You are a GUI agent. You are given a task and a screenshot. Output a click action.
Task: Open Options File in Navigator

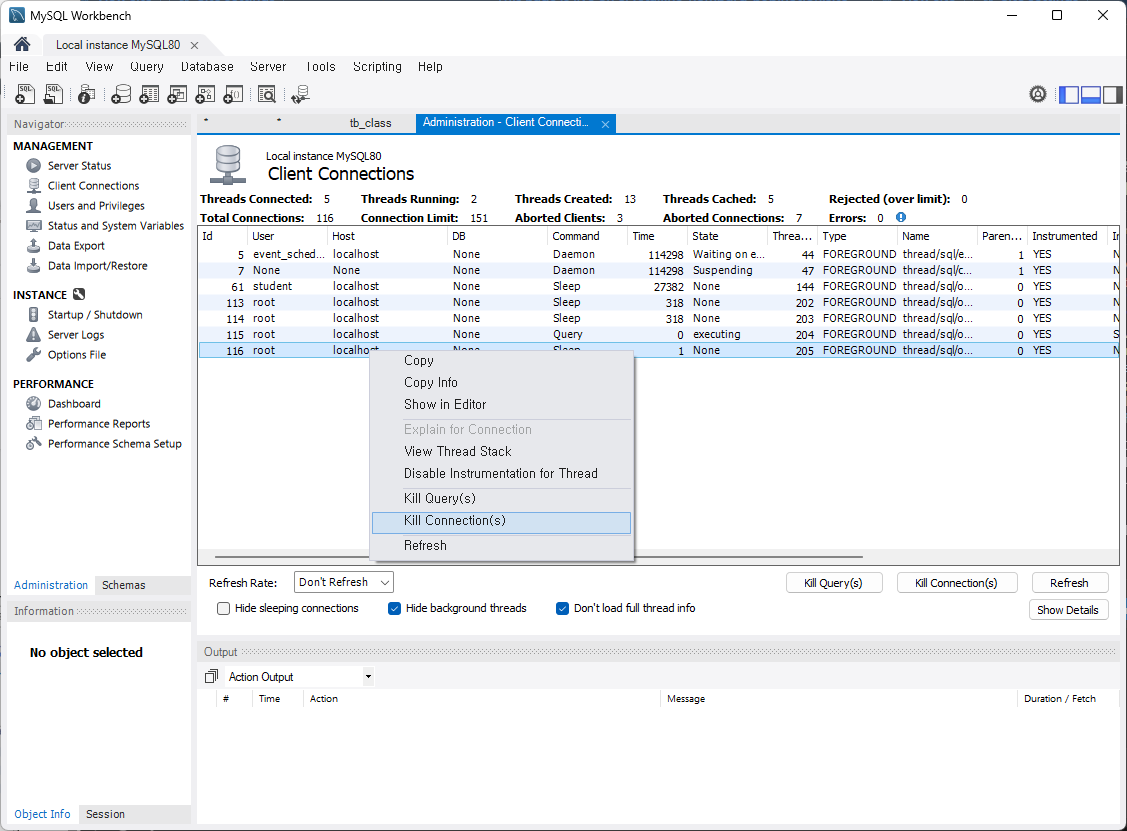pos(76,355)
